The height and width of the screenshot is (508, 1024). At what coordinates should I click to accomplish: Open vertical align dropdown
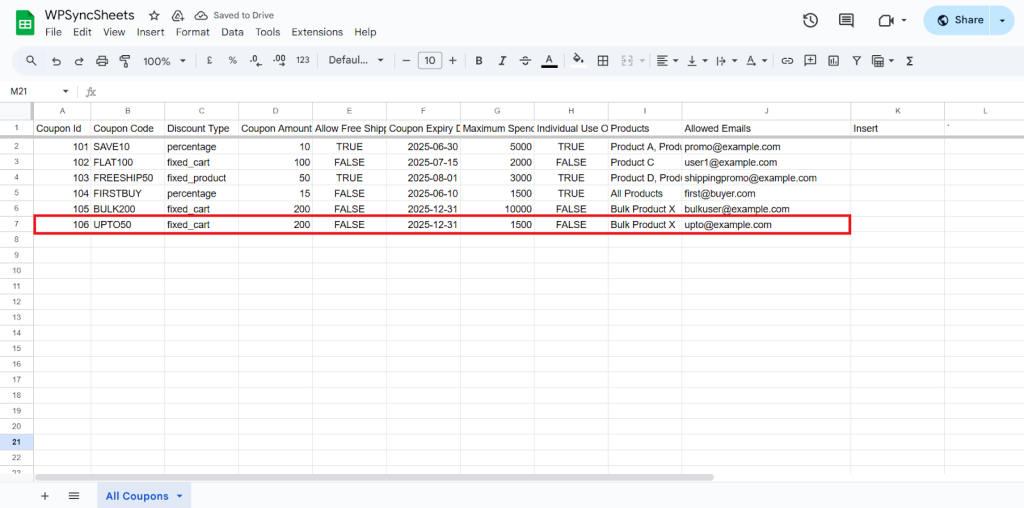click(x=697, y=61)
